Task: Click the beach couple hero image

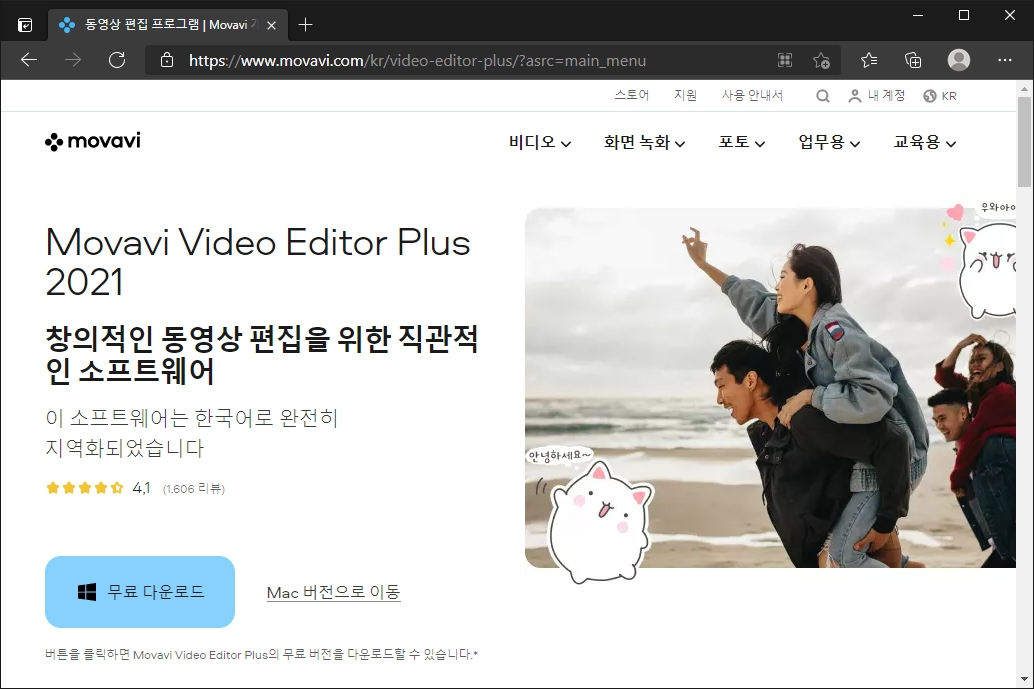Action: 770,388
